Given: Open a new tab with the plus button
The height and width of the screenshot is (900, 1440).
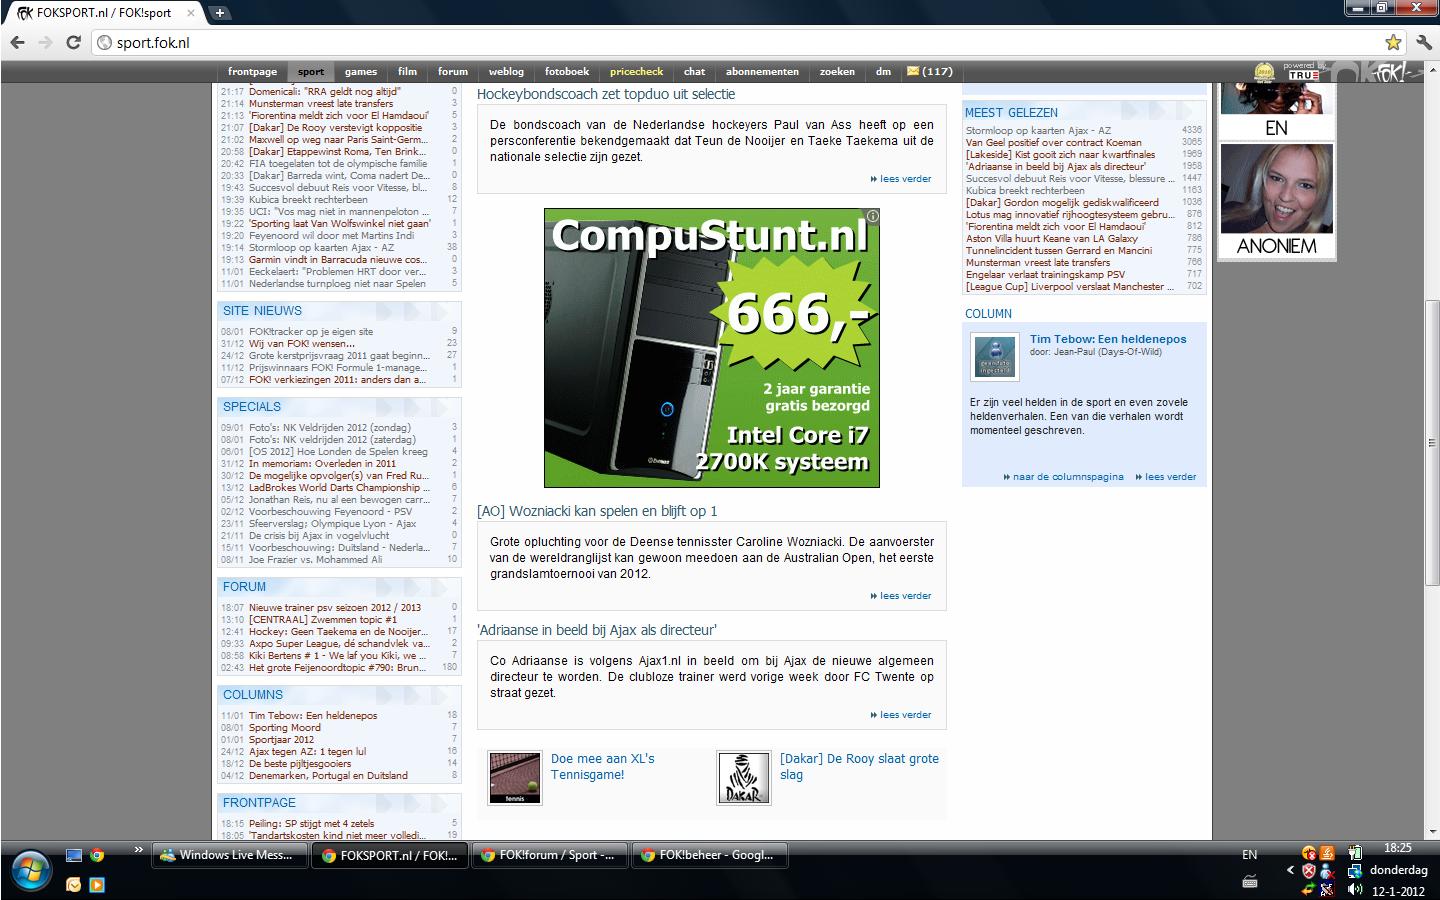Looking at the screenshot, I should (x=220, y=13).
